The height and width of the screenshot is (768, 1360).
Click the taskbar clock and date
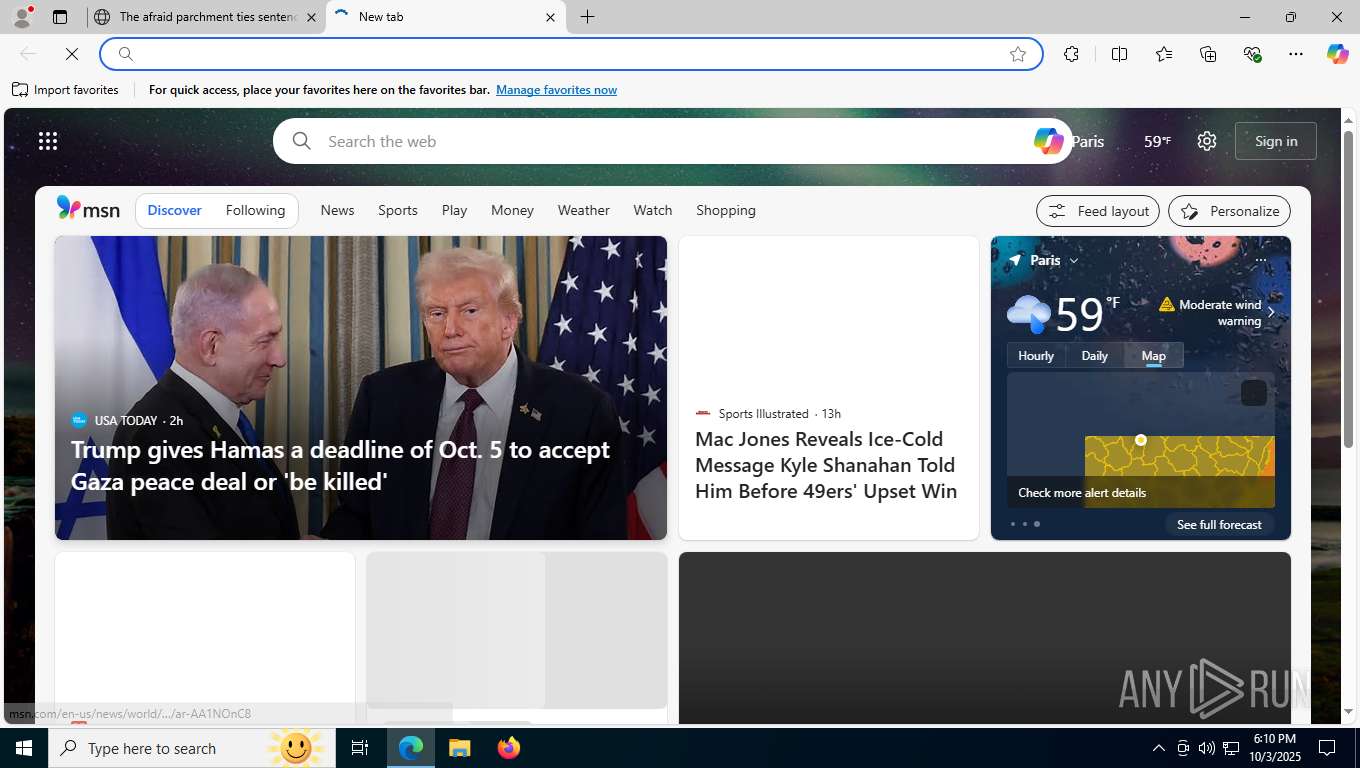[x=1273, y=748]
